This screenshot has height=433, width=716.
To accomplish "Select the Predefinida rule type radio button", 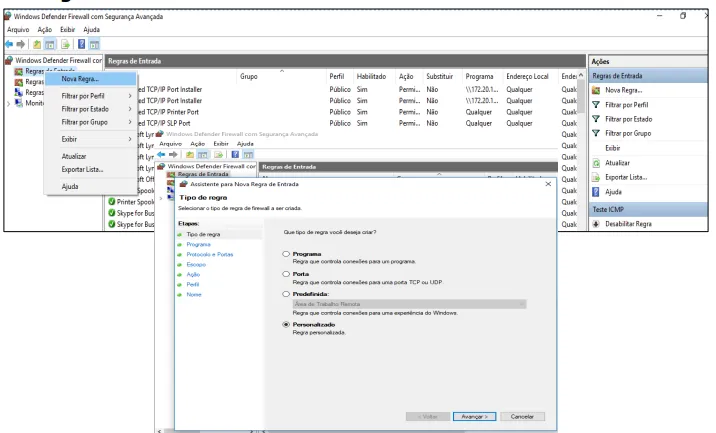I will [x=286, y=294].
